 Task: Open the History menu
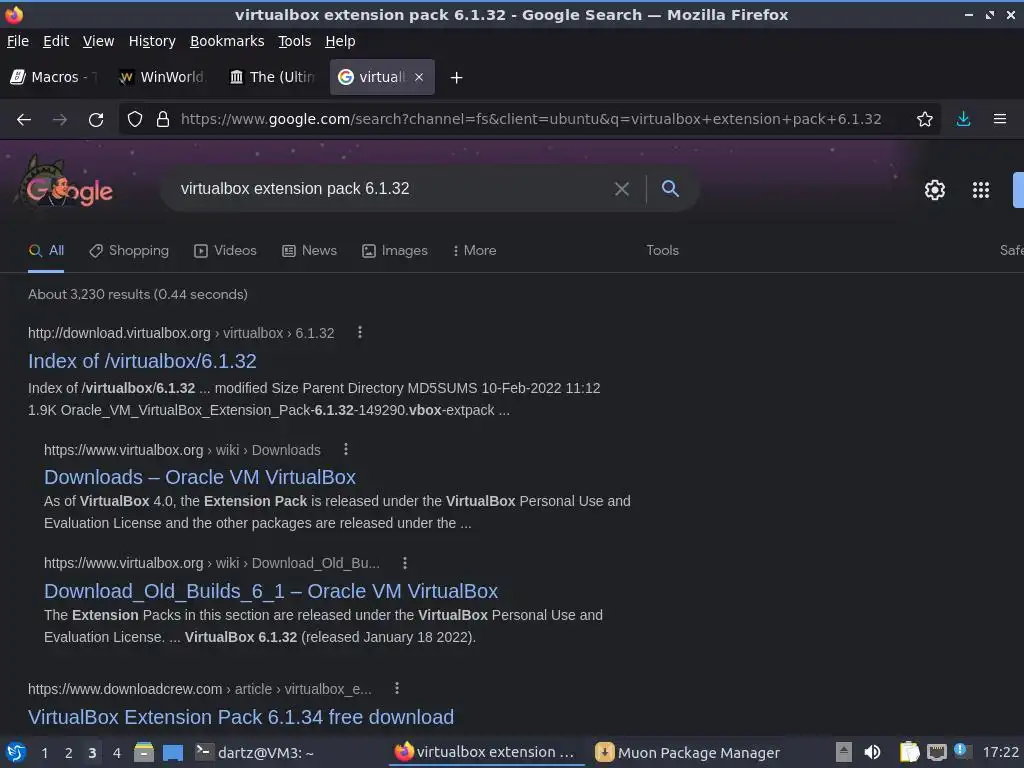click(152, 41)
